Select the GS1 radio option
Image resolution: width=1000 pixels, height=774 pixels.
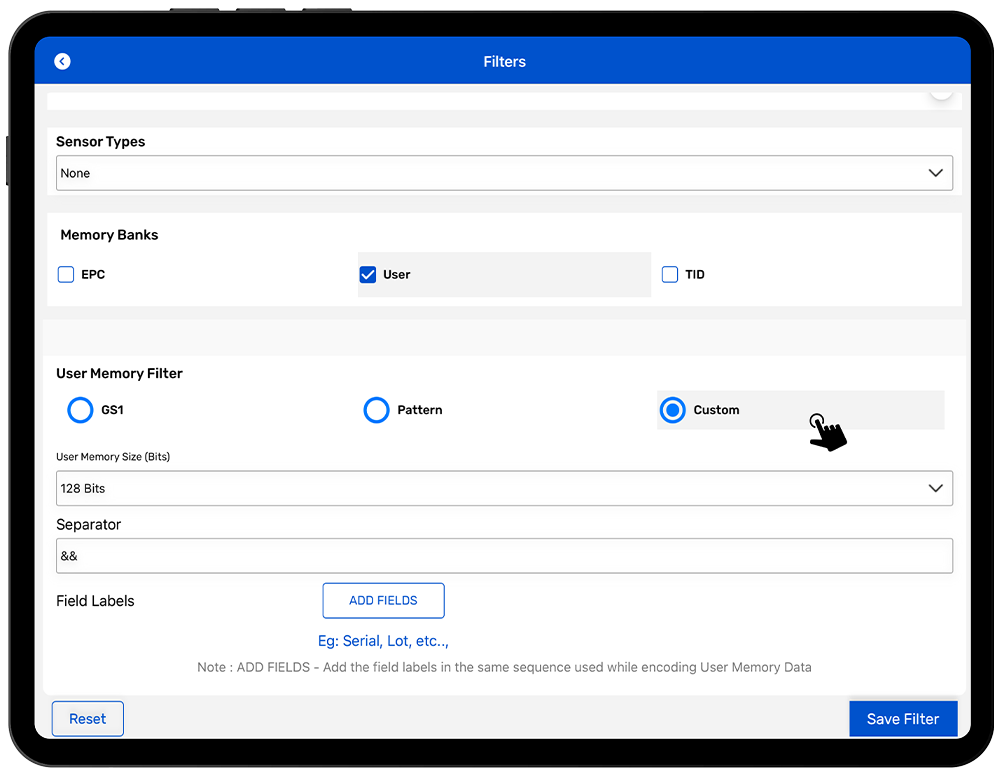click(x=80, y=410)
